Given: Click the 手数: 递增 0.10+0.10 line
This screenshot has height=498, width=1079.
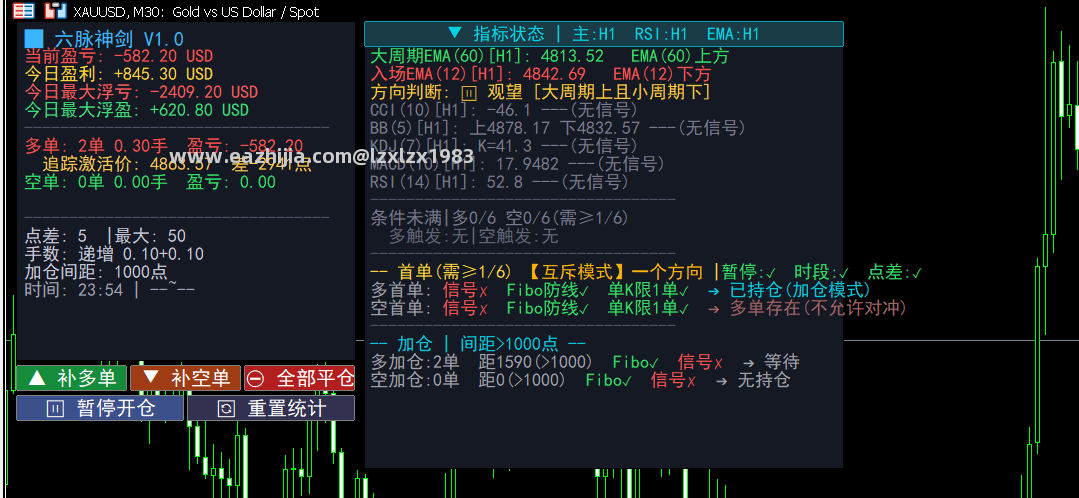Looking at the screenshot, I should [114, 255].
